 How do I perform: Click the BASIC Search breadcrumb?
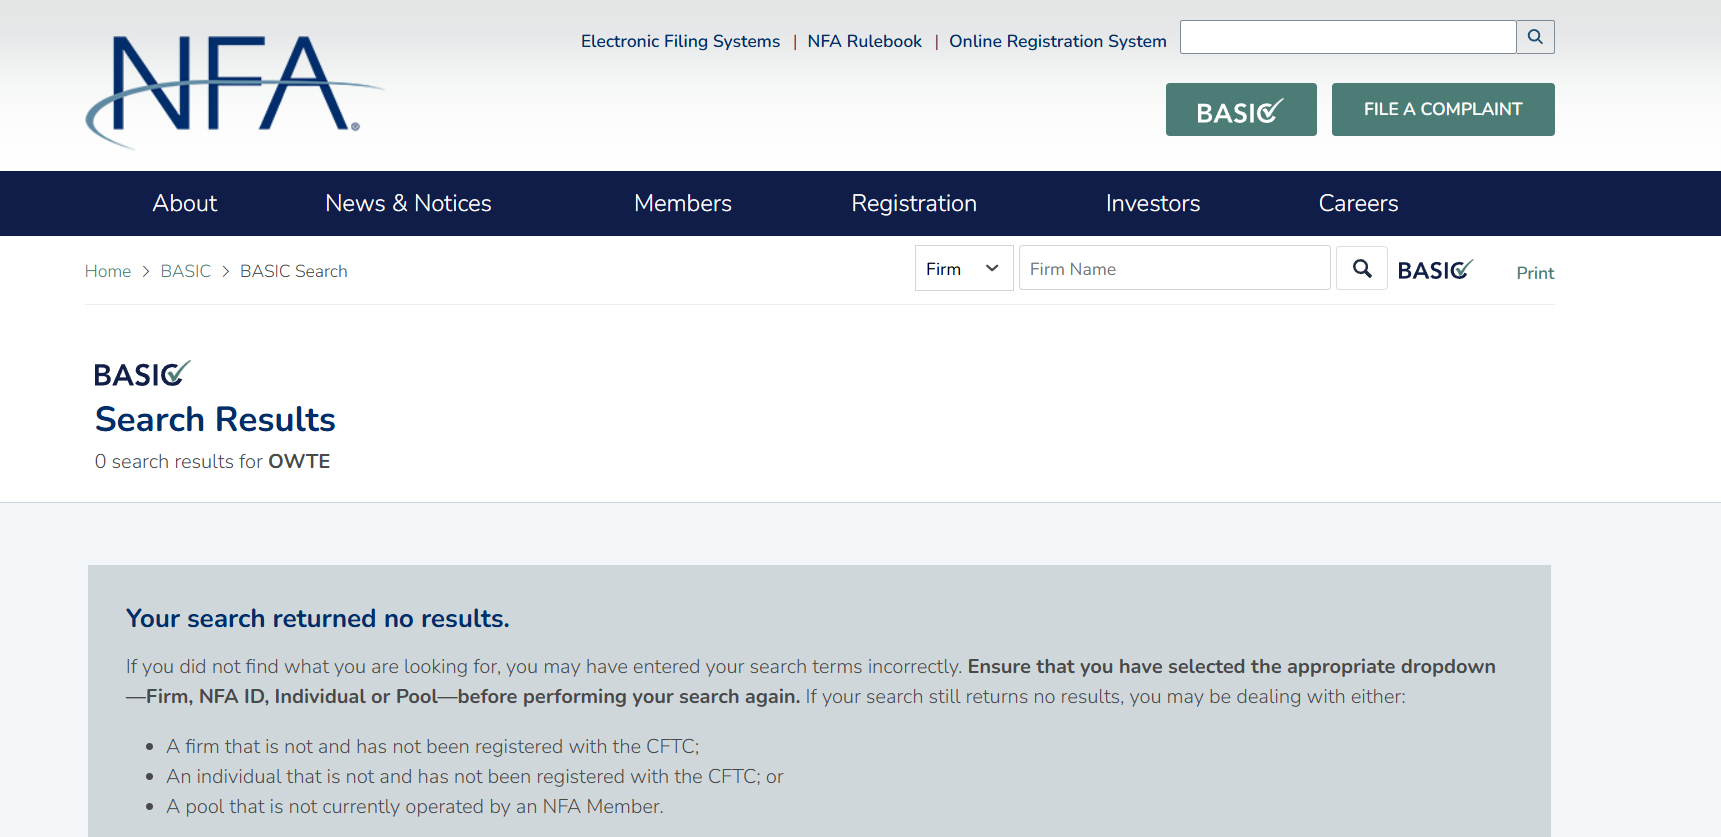(294, 271)
